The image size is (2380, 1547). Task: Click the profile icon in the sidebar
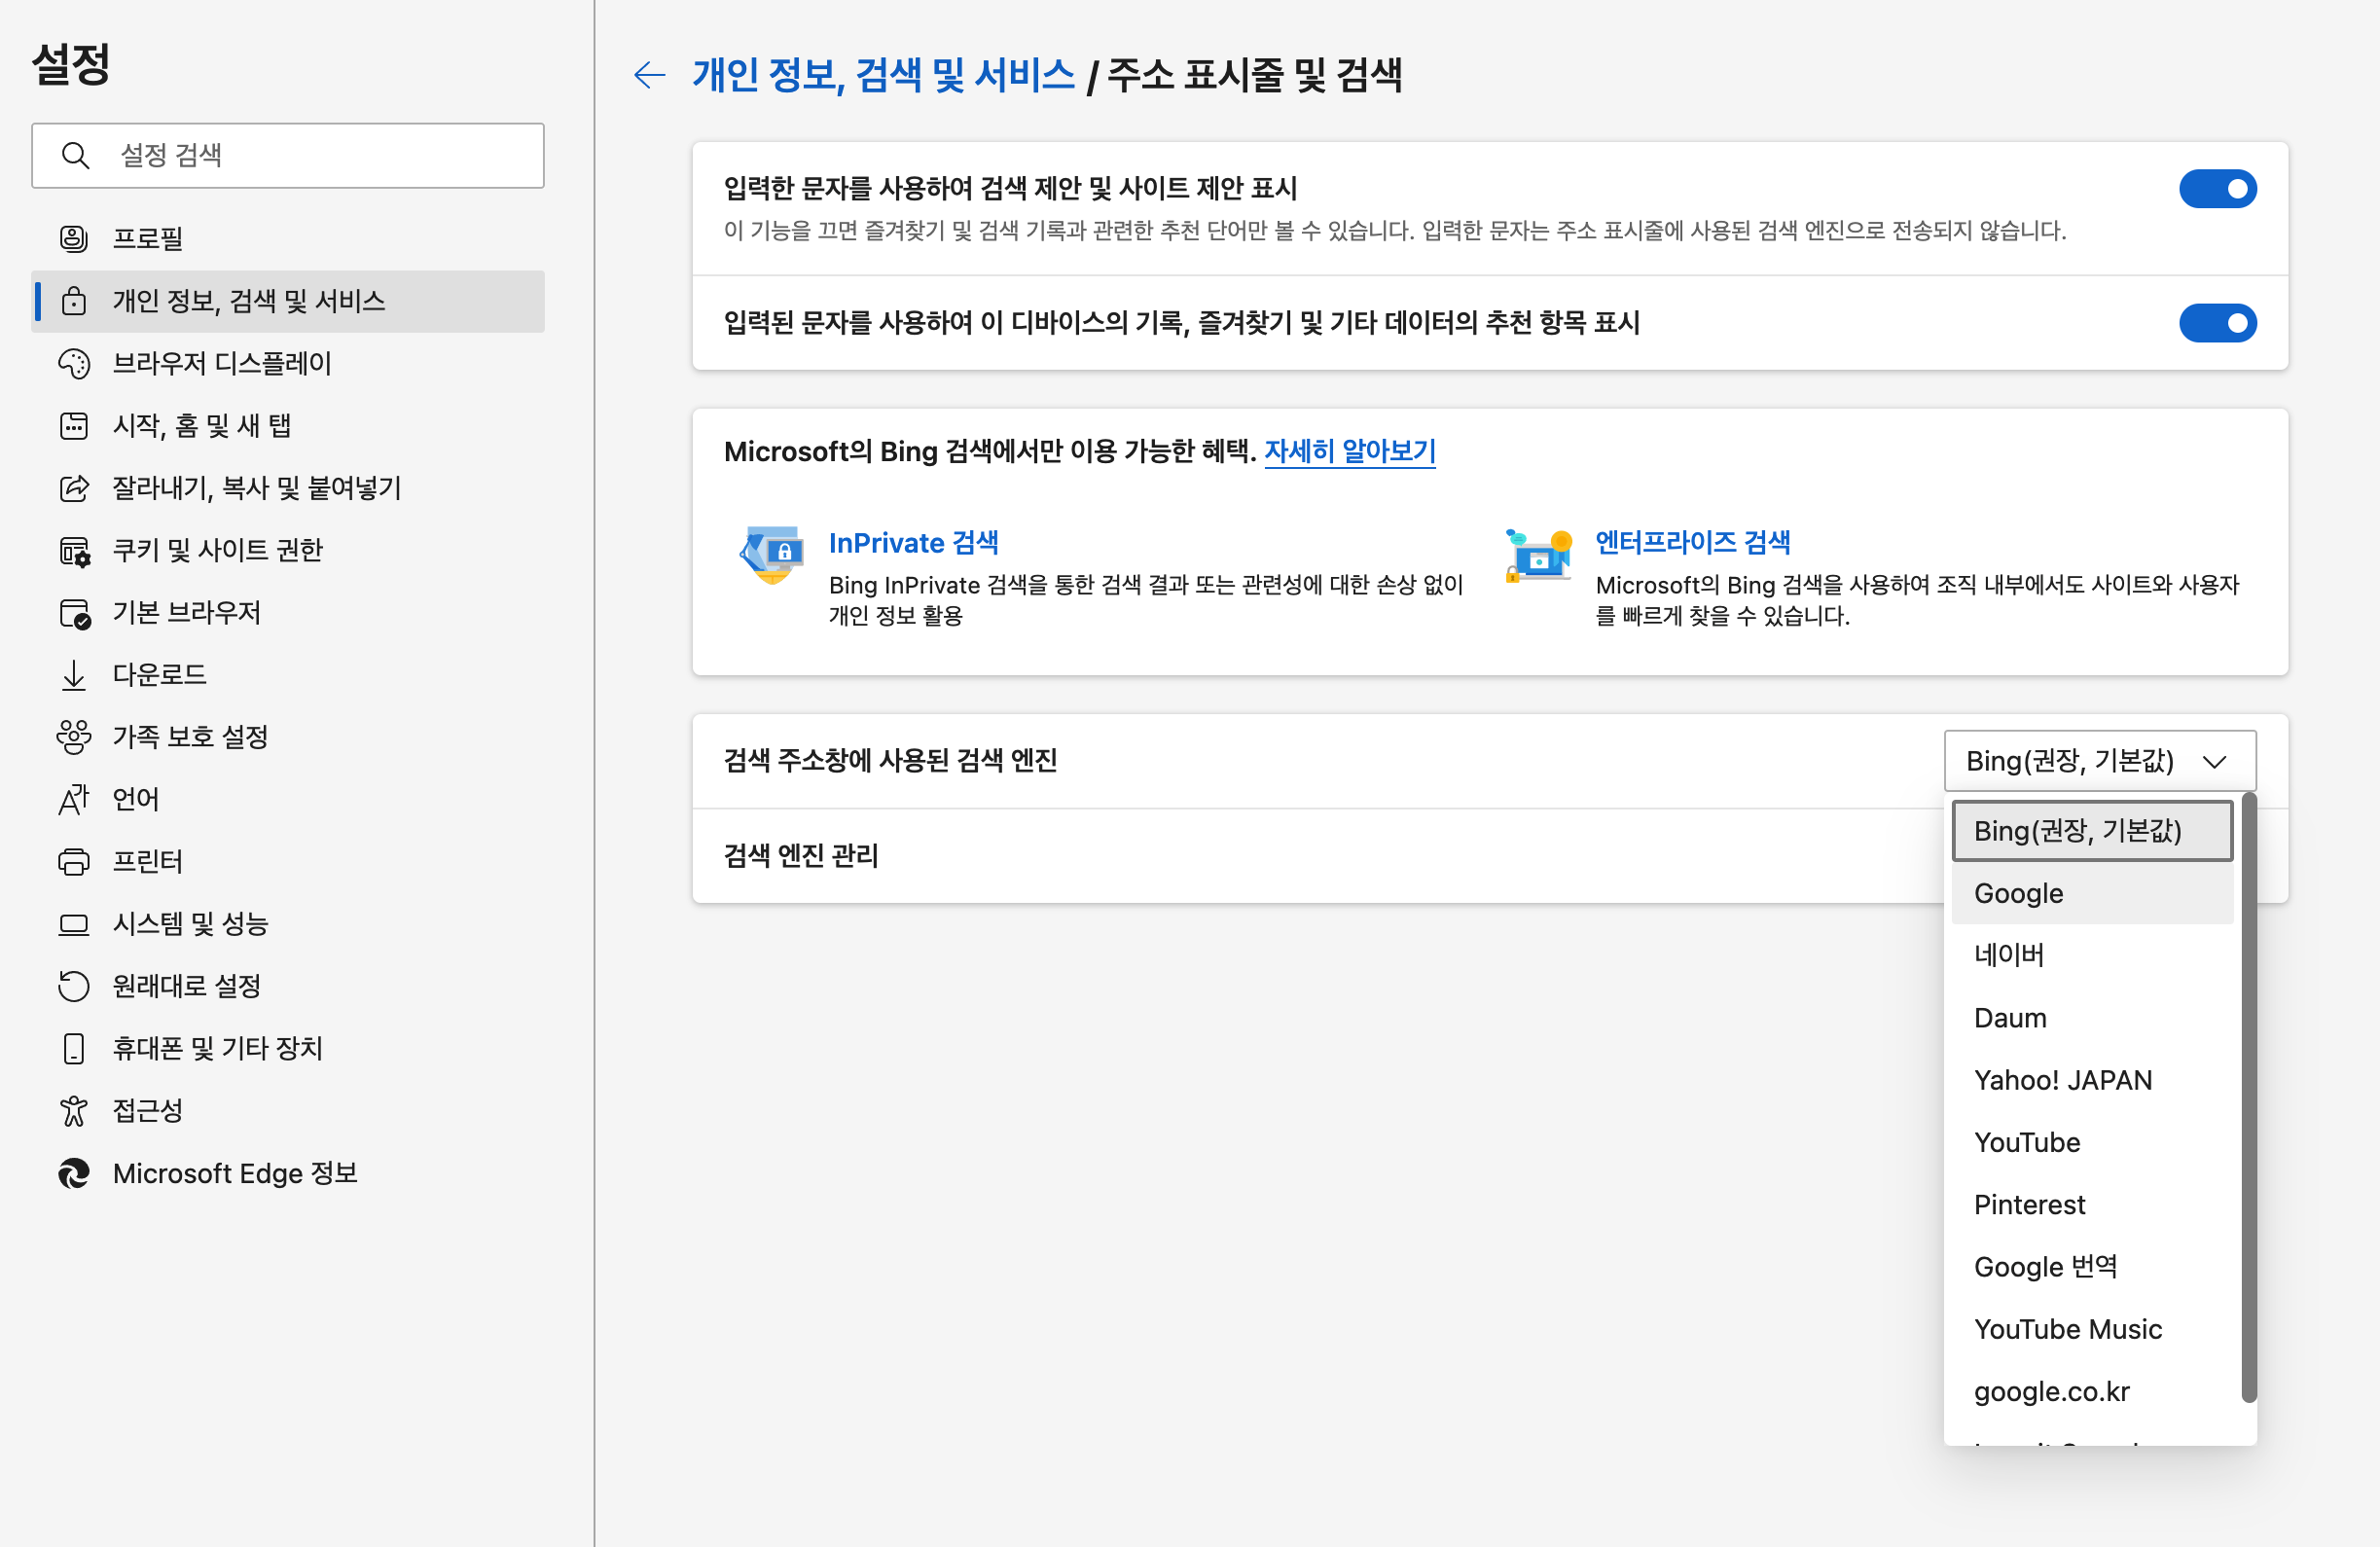pyautogui.click(x=74, y=238)
